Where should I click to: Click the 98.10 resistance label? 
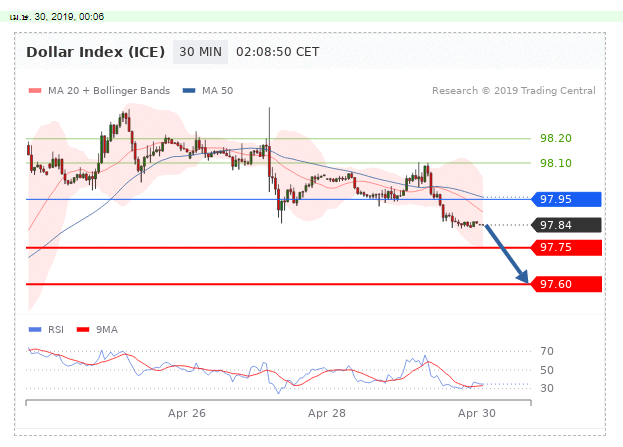click(x=555, y=163)
